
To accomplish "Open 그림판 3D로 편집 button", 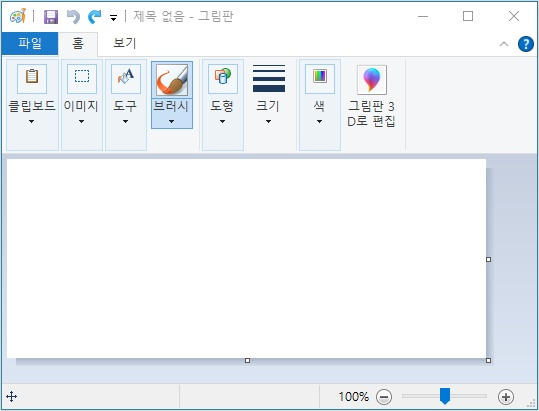I will pos(372,96).
